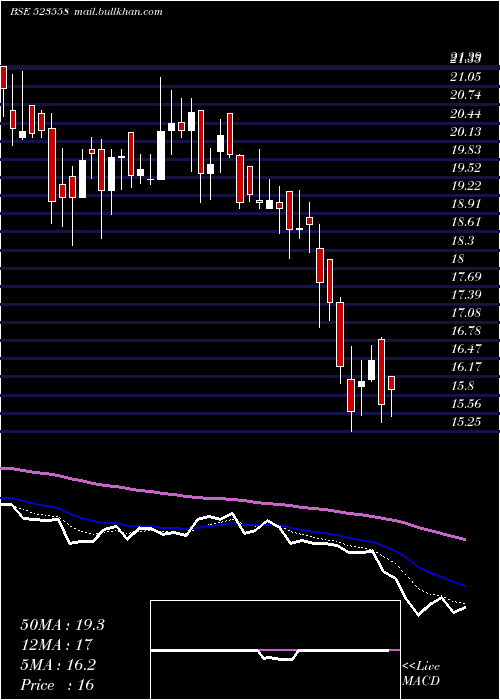
Task: Click the 17.08 price axis label
Action: [x=466, y=313]
